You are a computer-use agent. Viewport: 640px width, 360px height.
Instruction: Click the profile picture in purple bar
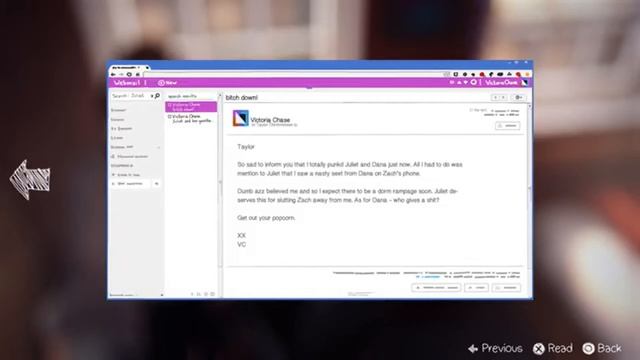[524, 82]
